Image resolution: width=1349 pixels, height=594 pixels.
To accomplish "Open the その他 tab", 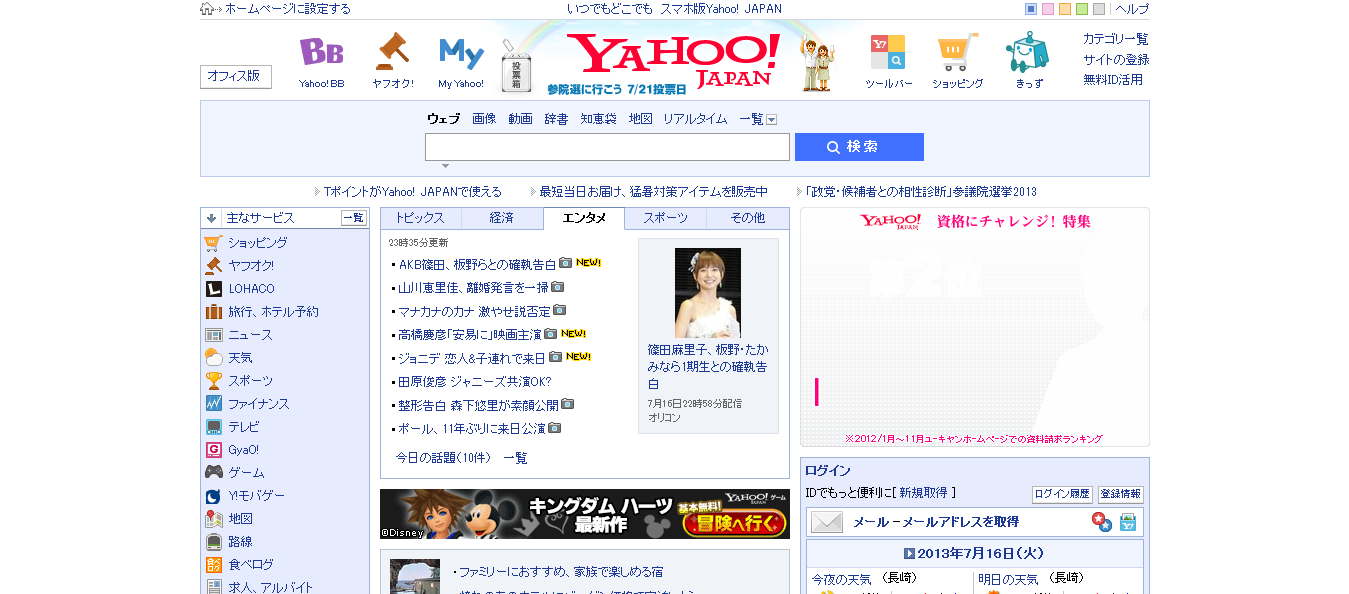I will (747, 218).
